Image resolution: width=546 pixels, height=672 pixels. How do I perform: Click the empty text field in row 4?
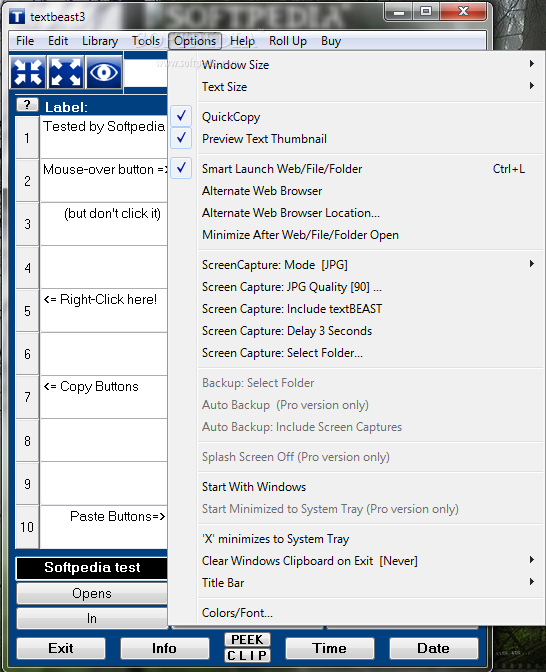pyautogui.click(x=104, y=267)
